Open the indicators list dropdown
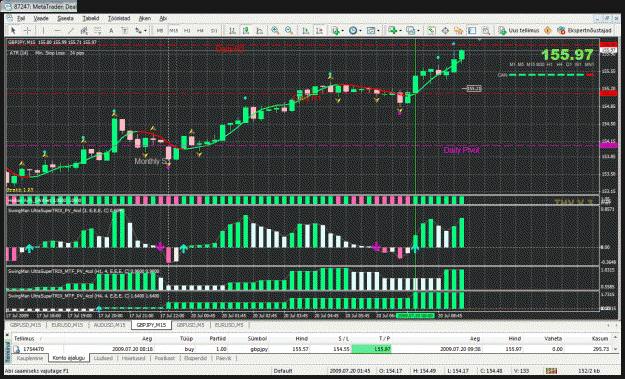 (x=337, y=30)
